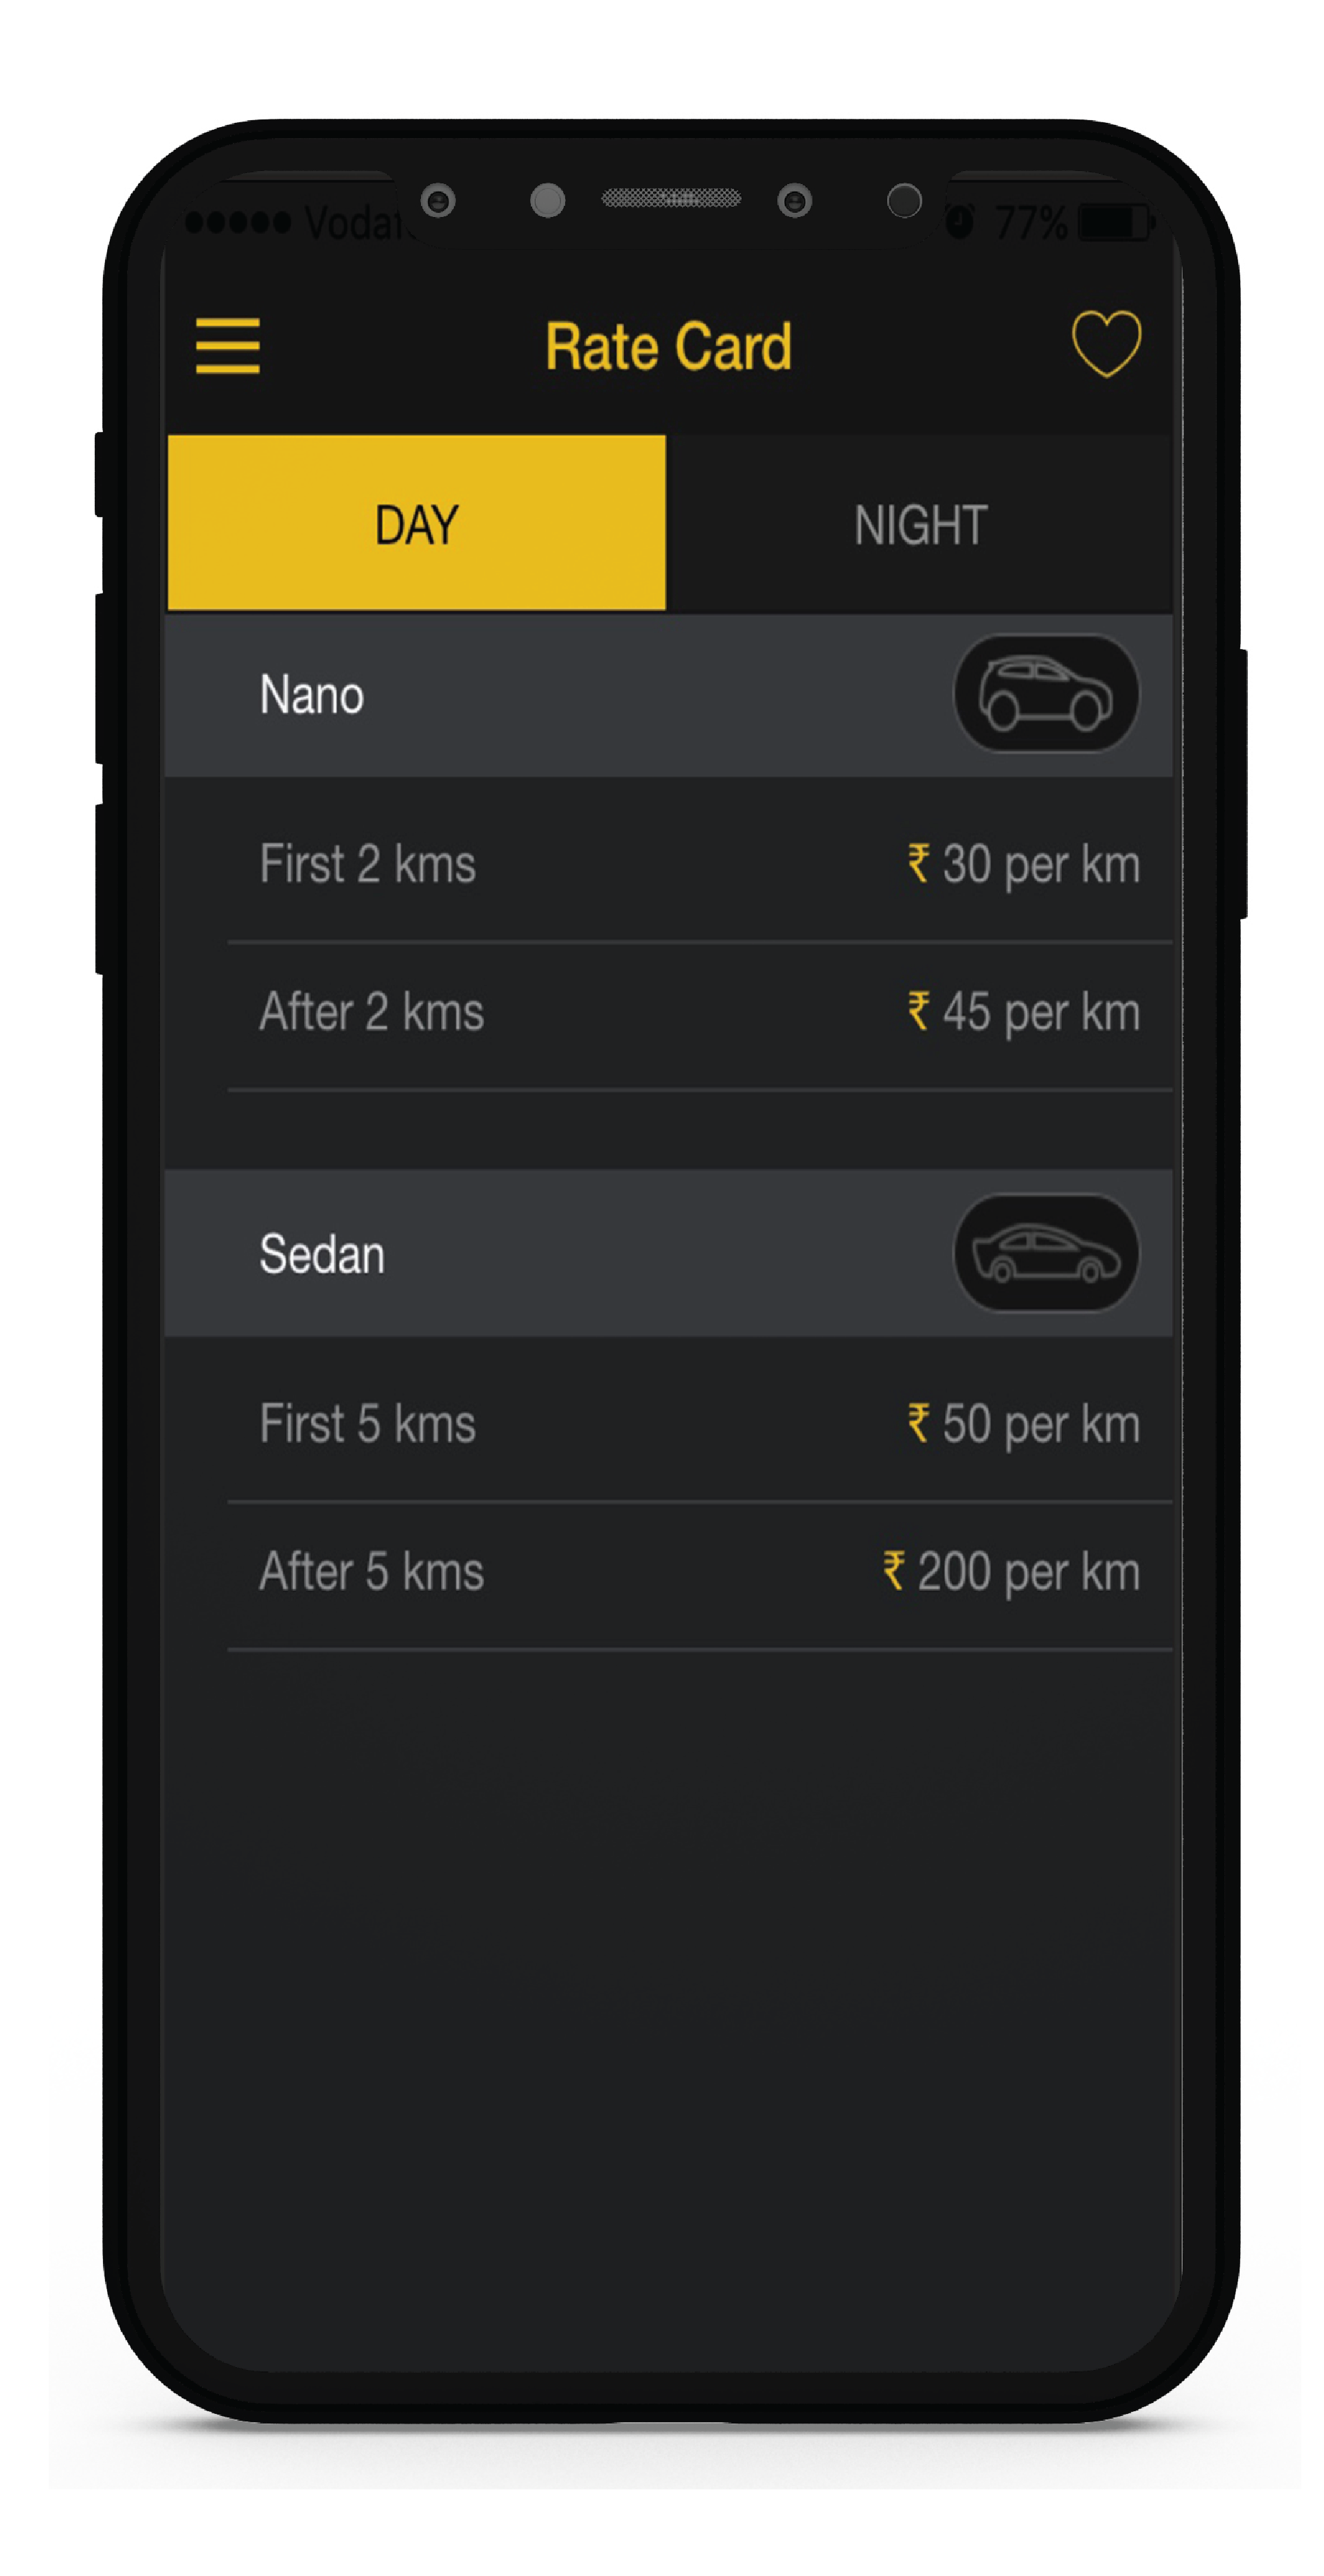Viewport: 1324px width, 2576px height.
Task: Tap the Sedan car icon
Action: click(x=1045, y=1253)
